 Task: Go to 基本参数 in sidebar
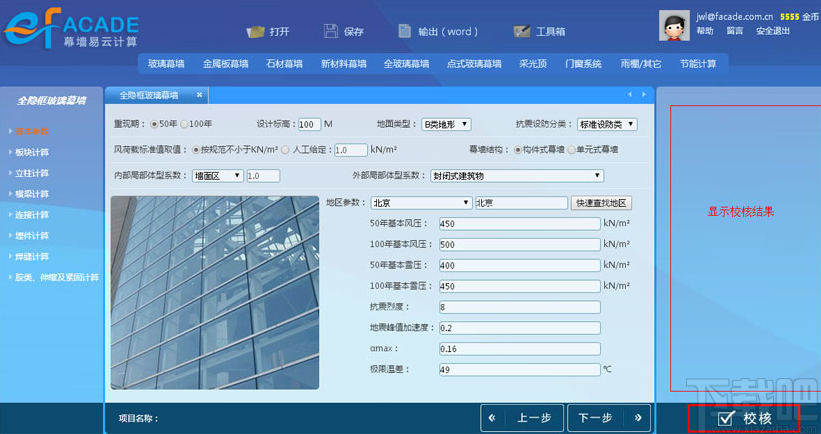click(x=31, y=131)
